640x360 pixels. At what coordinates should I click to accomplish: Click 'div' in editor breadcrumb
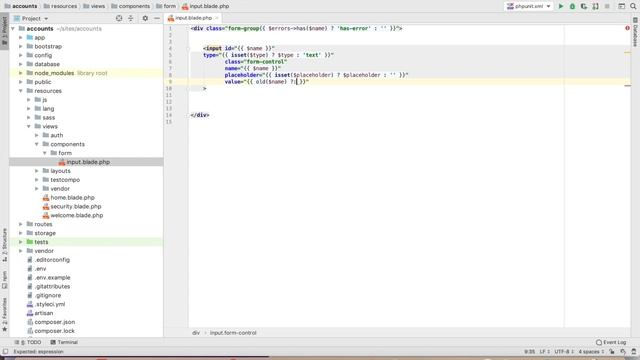(196, 333)
